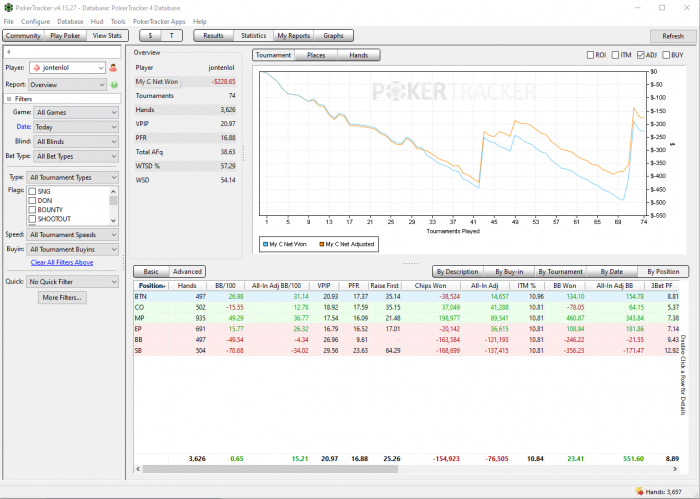The height and width of the screenshot is (499, 700).
Task: Switch to the Results tab
Action: [x=213, y=36]
